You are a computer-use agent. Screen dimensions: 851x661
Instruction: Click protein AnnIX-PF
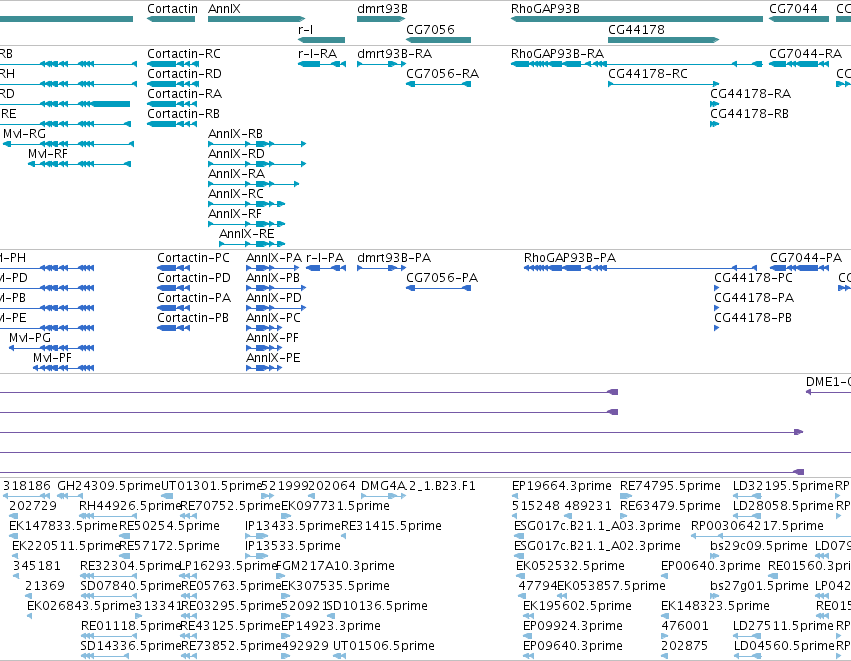coord(272,338)
